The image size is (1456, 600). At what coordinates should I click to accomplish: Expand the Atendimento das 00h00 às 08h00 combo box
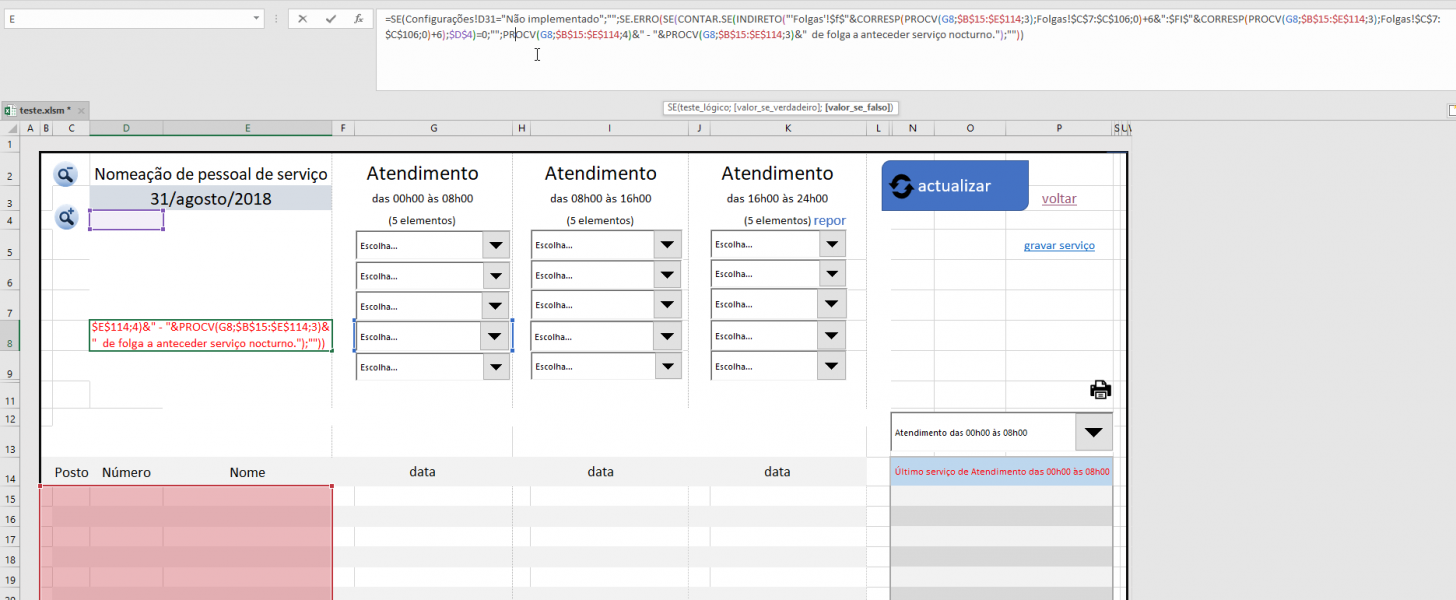(x=1093, y=433)
